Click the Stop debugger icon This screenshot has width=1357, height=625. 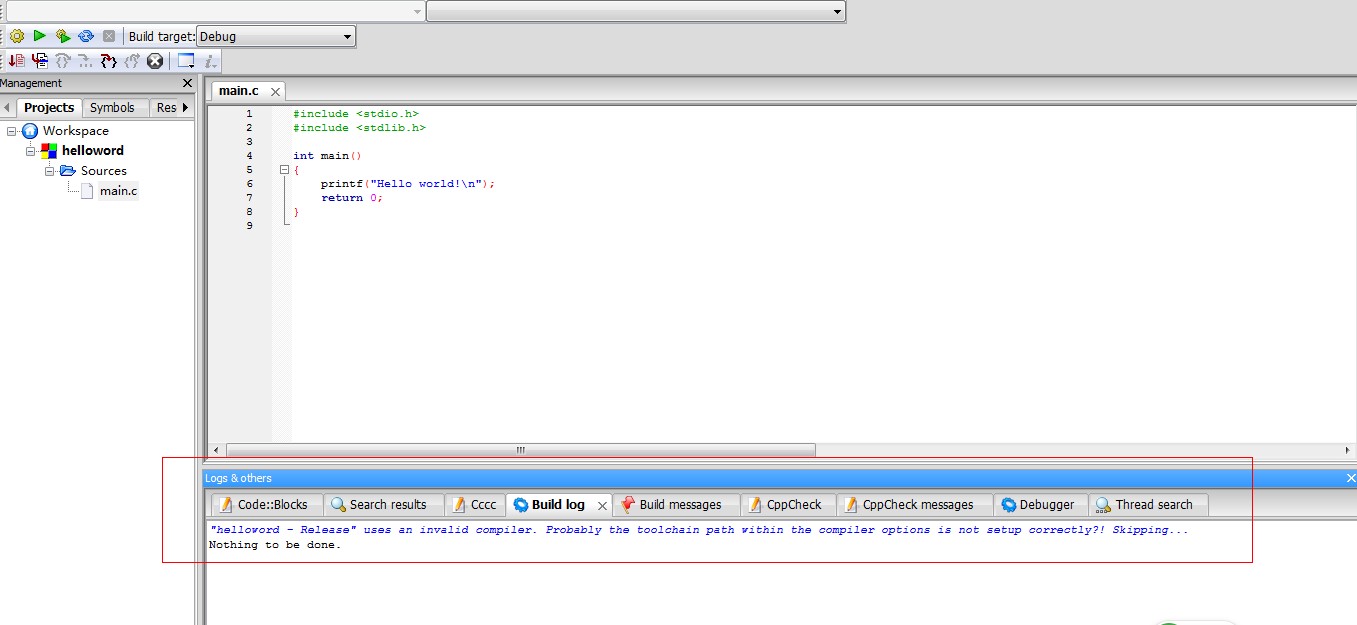(155, 61)
